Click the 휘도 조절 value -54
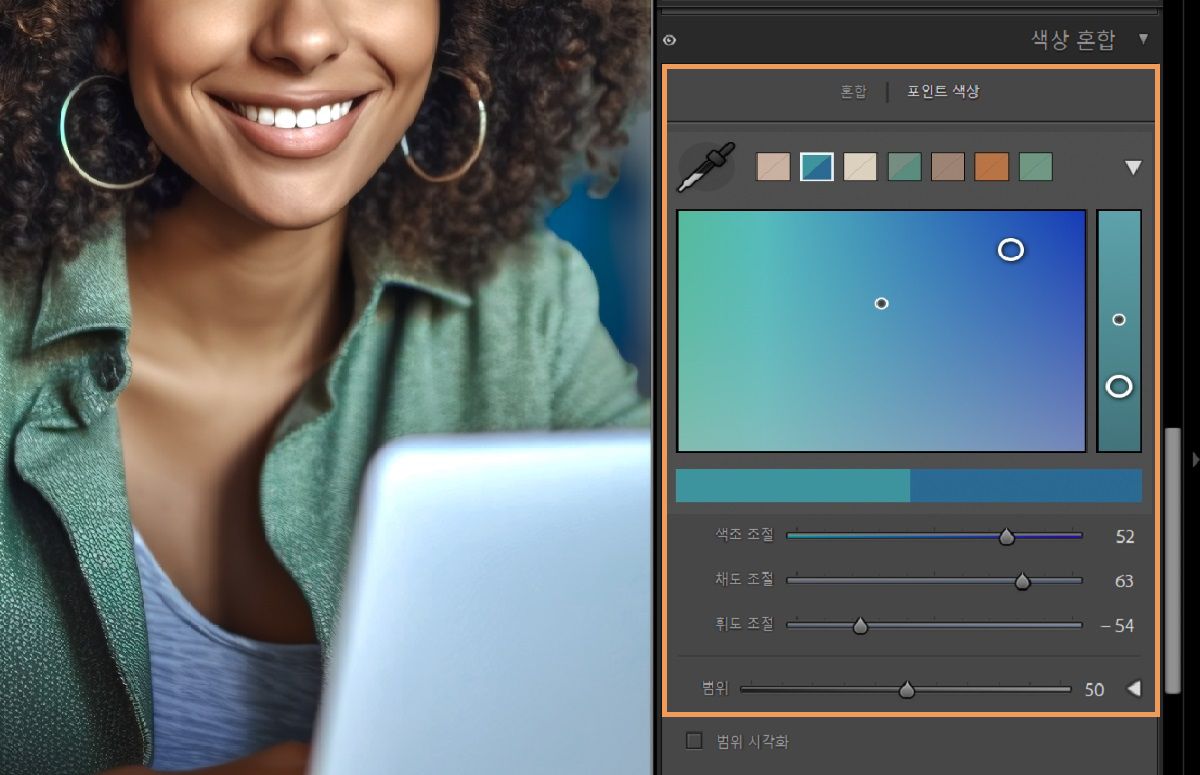This screenshot has width=1200, height=775. (x=1118, y=626)
